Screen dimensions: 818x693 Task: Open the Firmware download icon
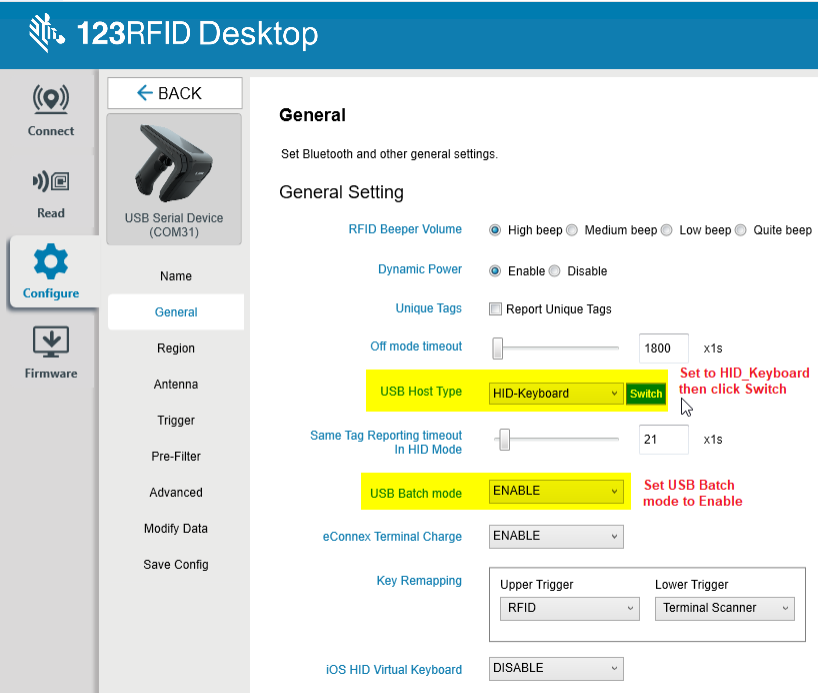point(51,342)
